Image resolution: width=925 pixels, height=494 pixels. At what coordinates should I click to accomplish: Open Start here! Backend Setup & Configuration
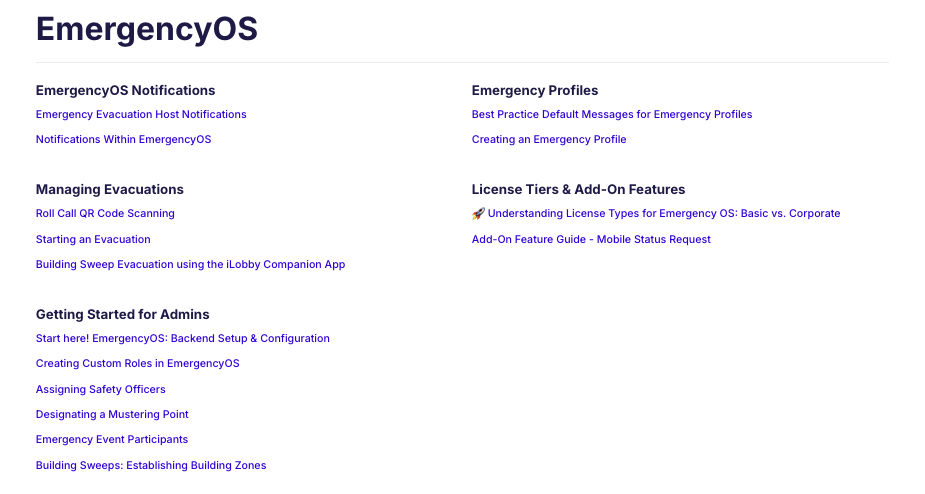tap(183, 339)
